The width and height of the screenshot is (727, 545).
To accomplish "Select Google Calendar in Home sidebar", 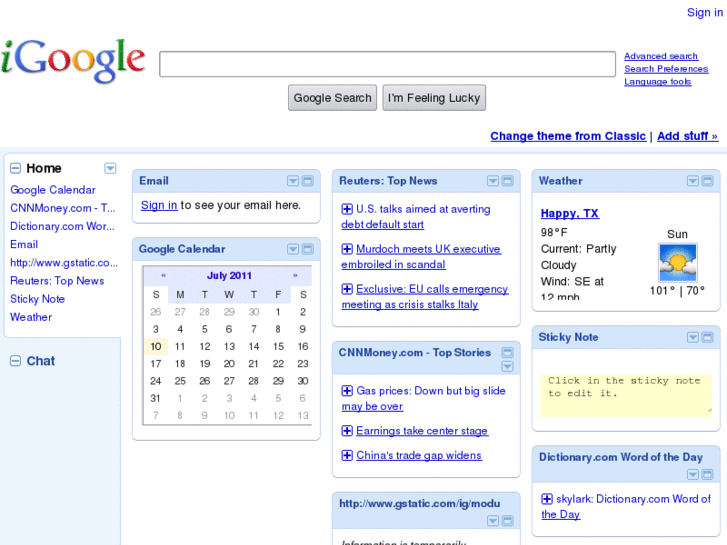I will 53,190.
